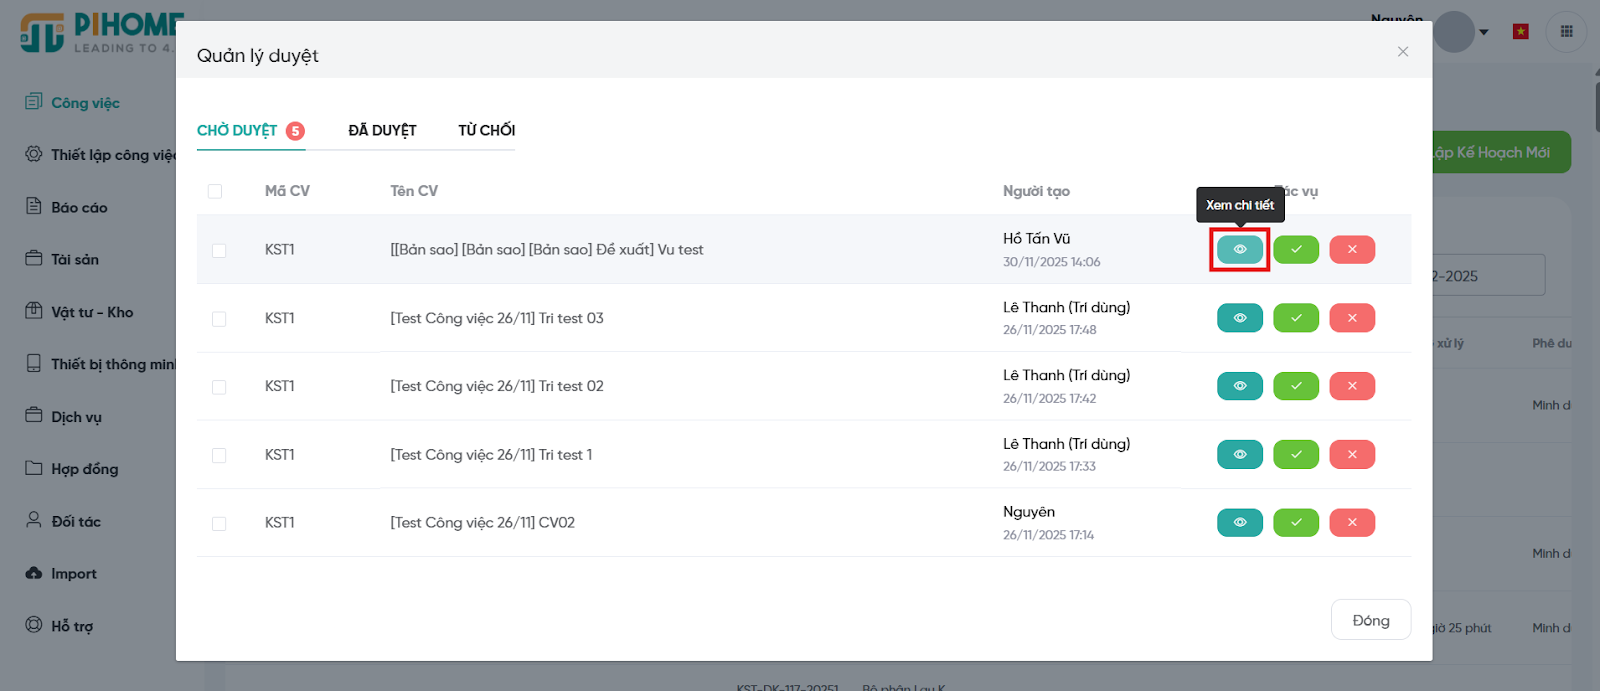Switch to the TỪ CHỐI tab

486,130
